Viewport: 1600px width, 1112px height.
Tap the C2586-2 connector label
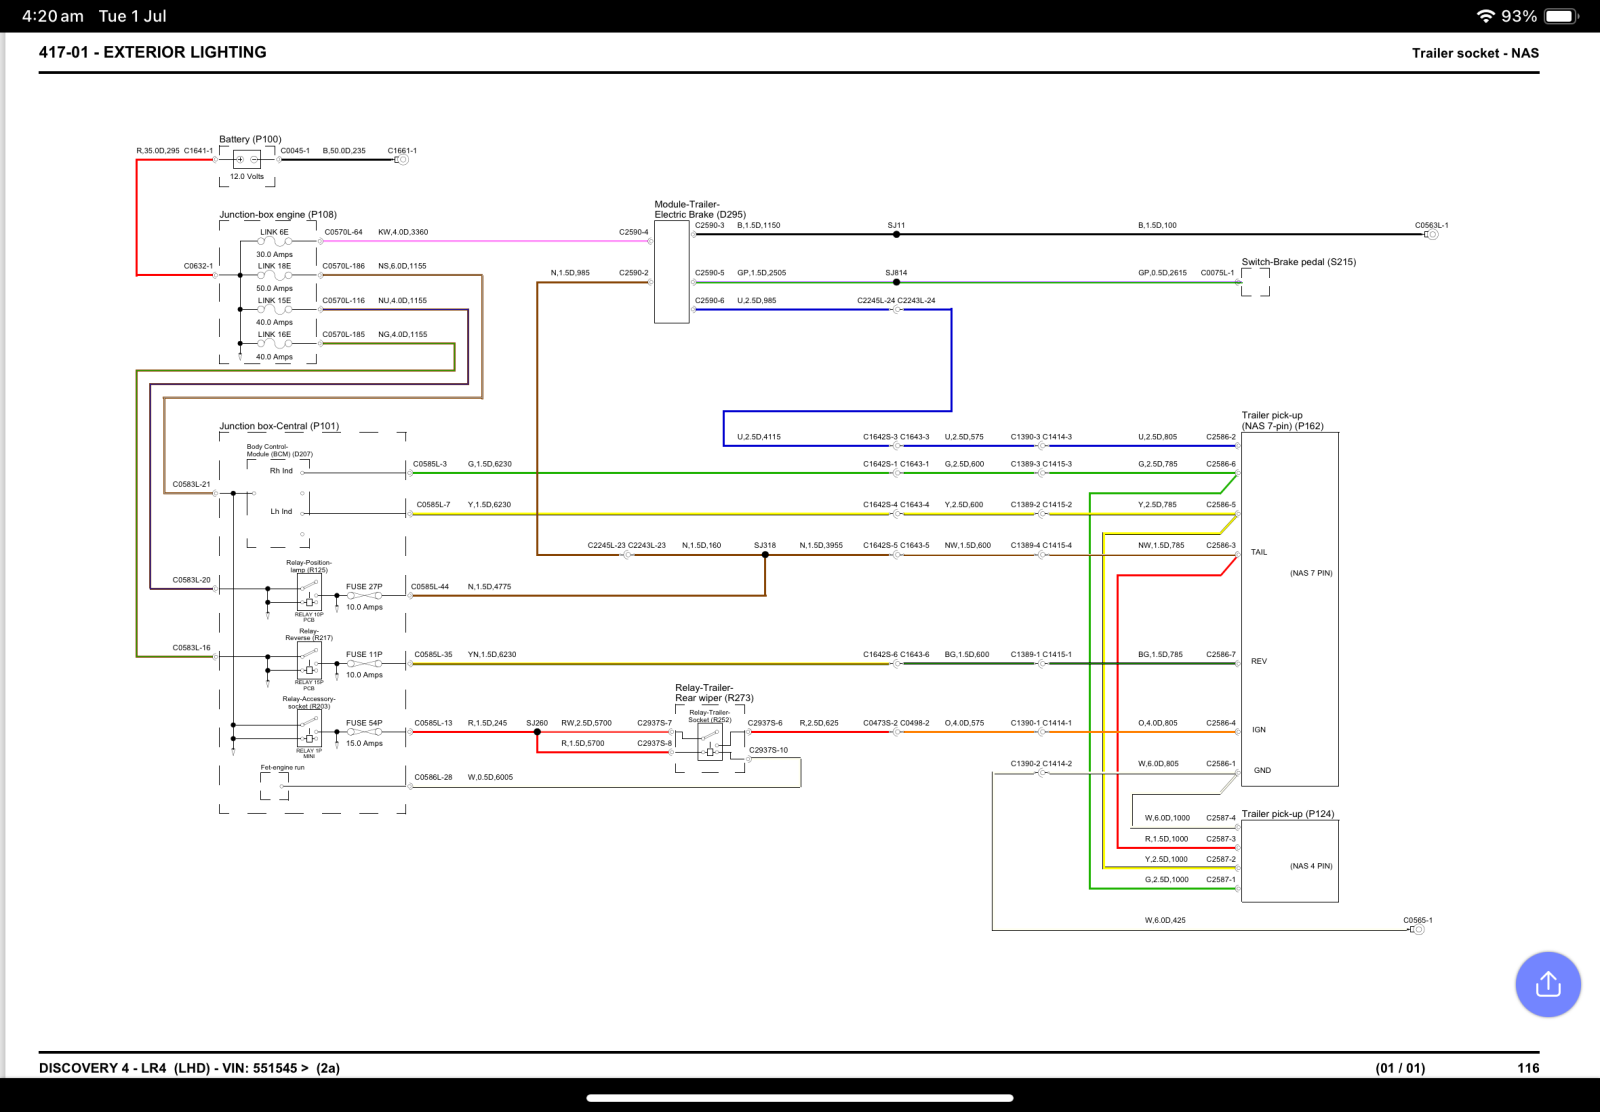point(1221,437)
